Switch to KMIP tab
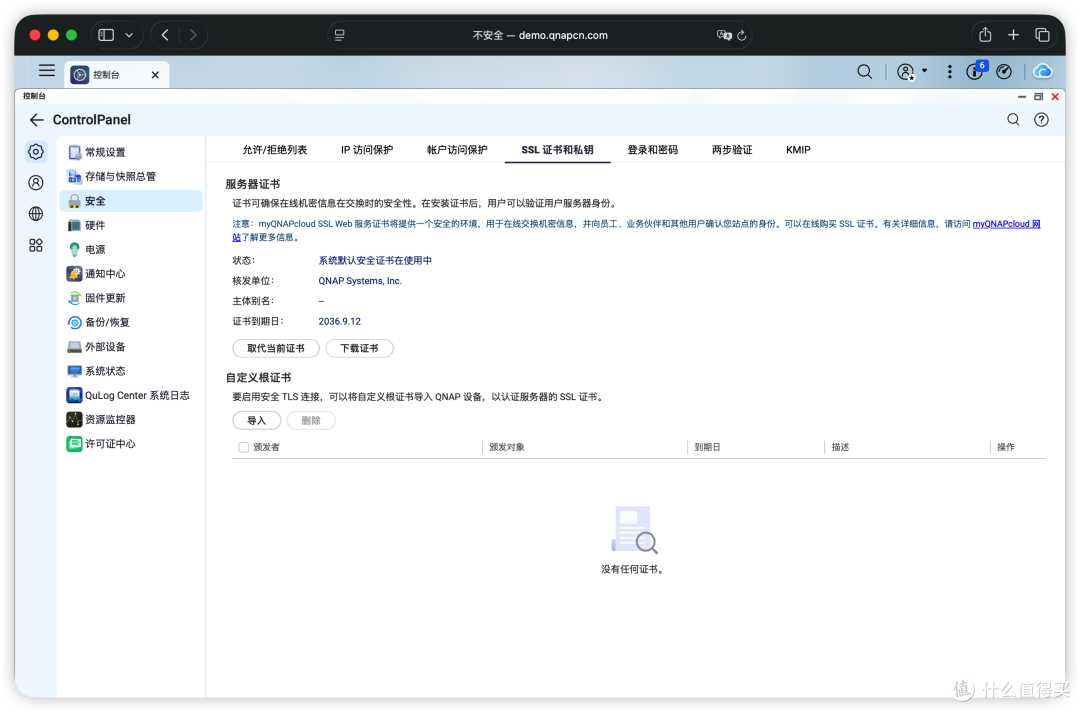The image size is (1080, 712). click(798, 150)
